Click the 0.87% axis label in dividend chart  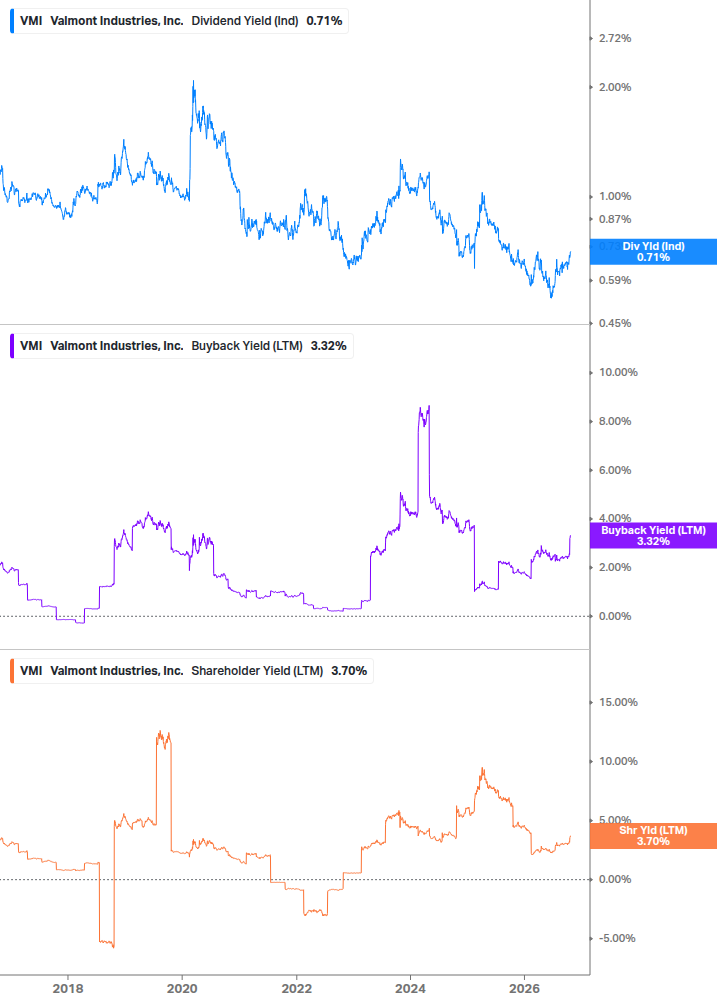(x=615, y=219)
